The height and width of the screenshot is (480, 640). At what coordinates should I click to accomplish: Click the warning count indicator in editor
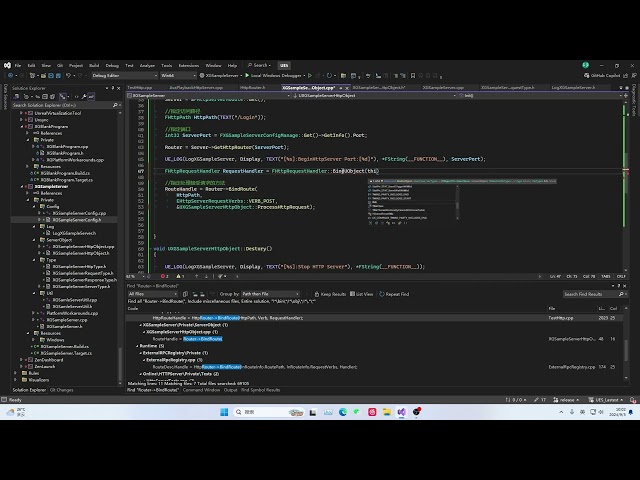180,276
